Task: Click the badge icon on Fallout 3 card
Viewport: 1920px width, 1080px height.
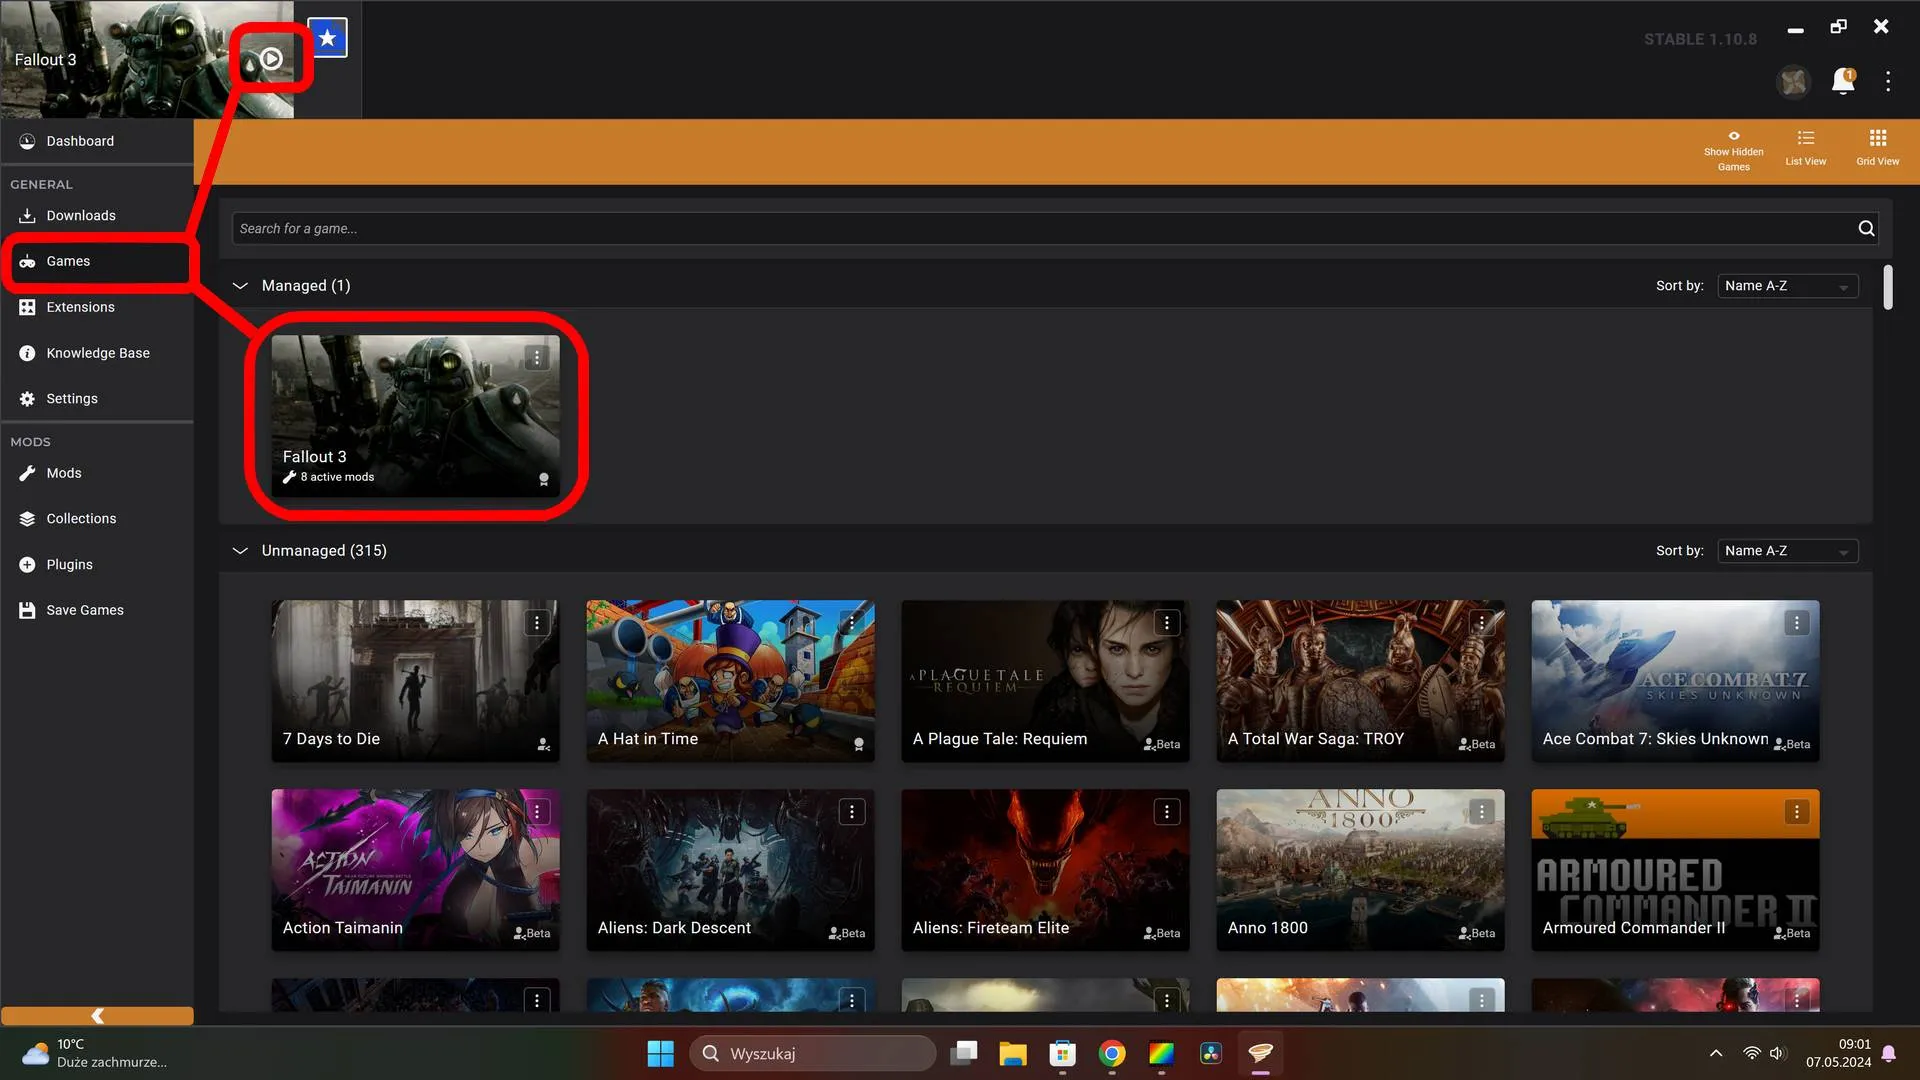Action: [x=544, y=479]
